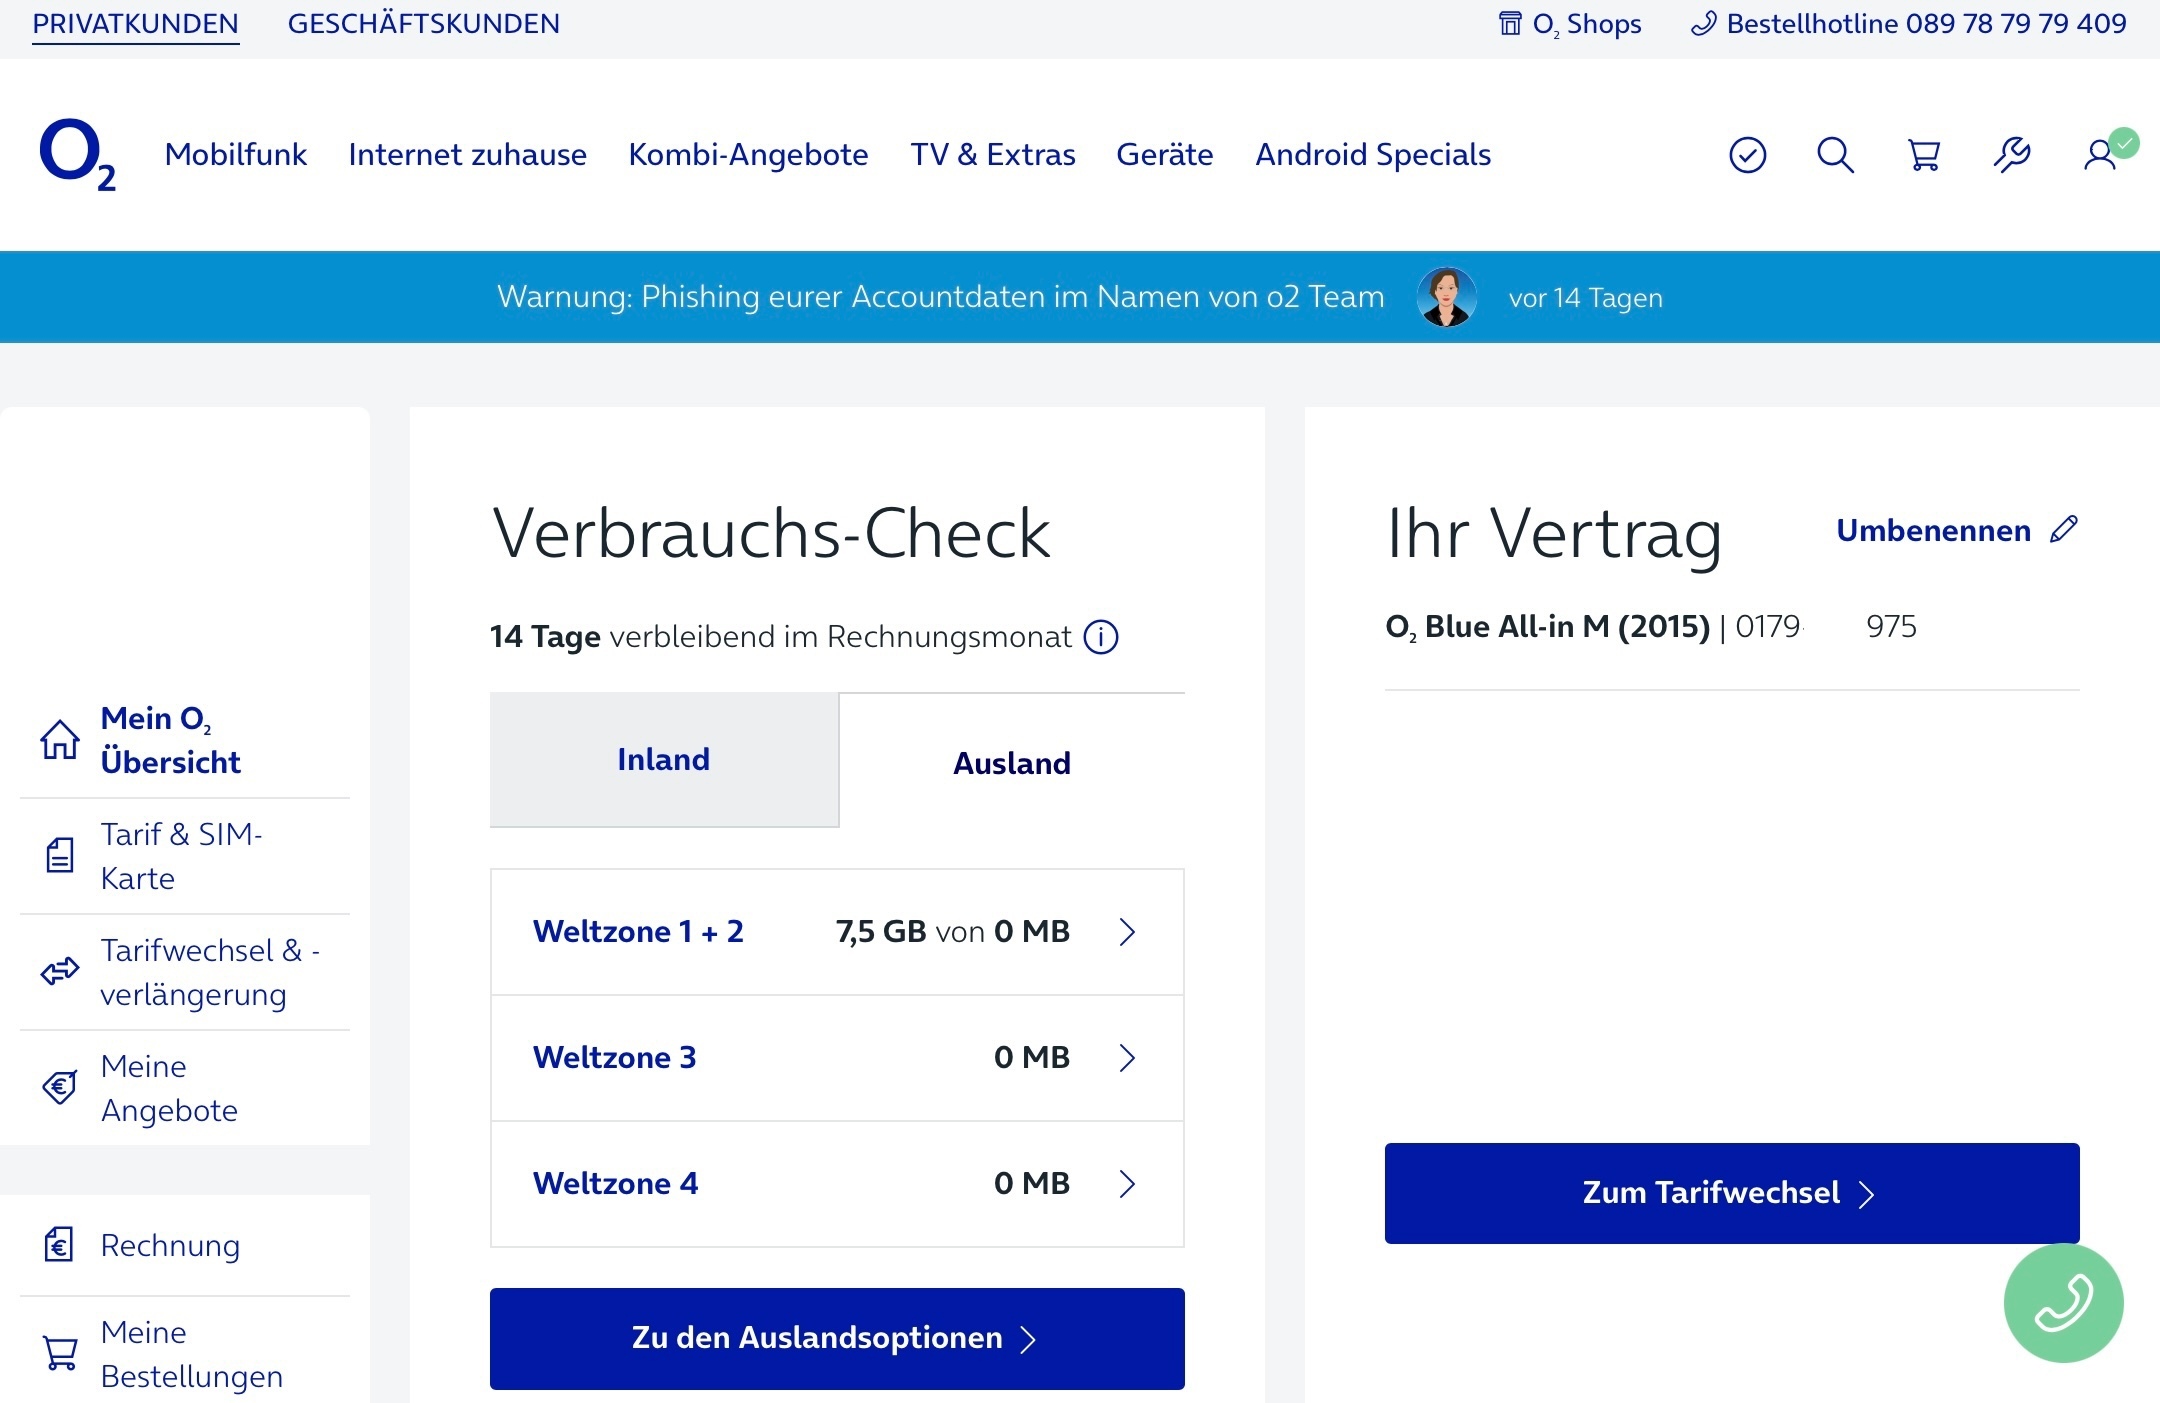Open the shopping cart icon
Screen dimensions: 2160x1403
(x=1923, y=155)
